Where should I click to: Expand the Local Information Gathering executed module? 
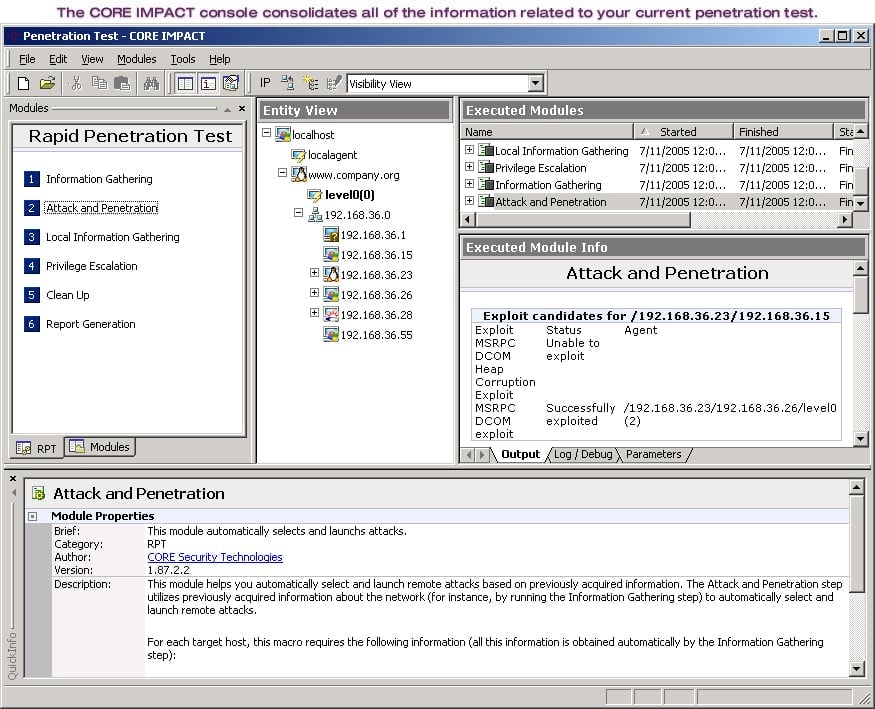tap(469, 149)
